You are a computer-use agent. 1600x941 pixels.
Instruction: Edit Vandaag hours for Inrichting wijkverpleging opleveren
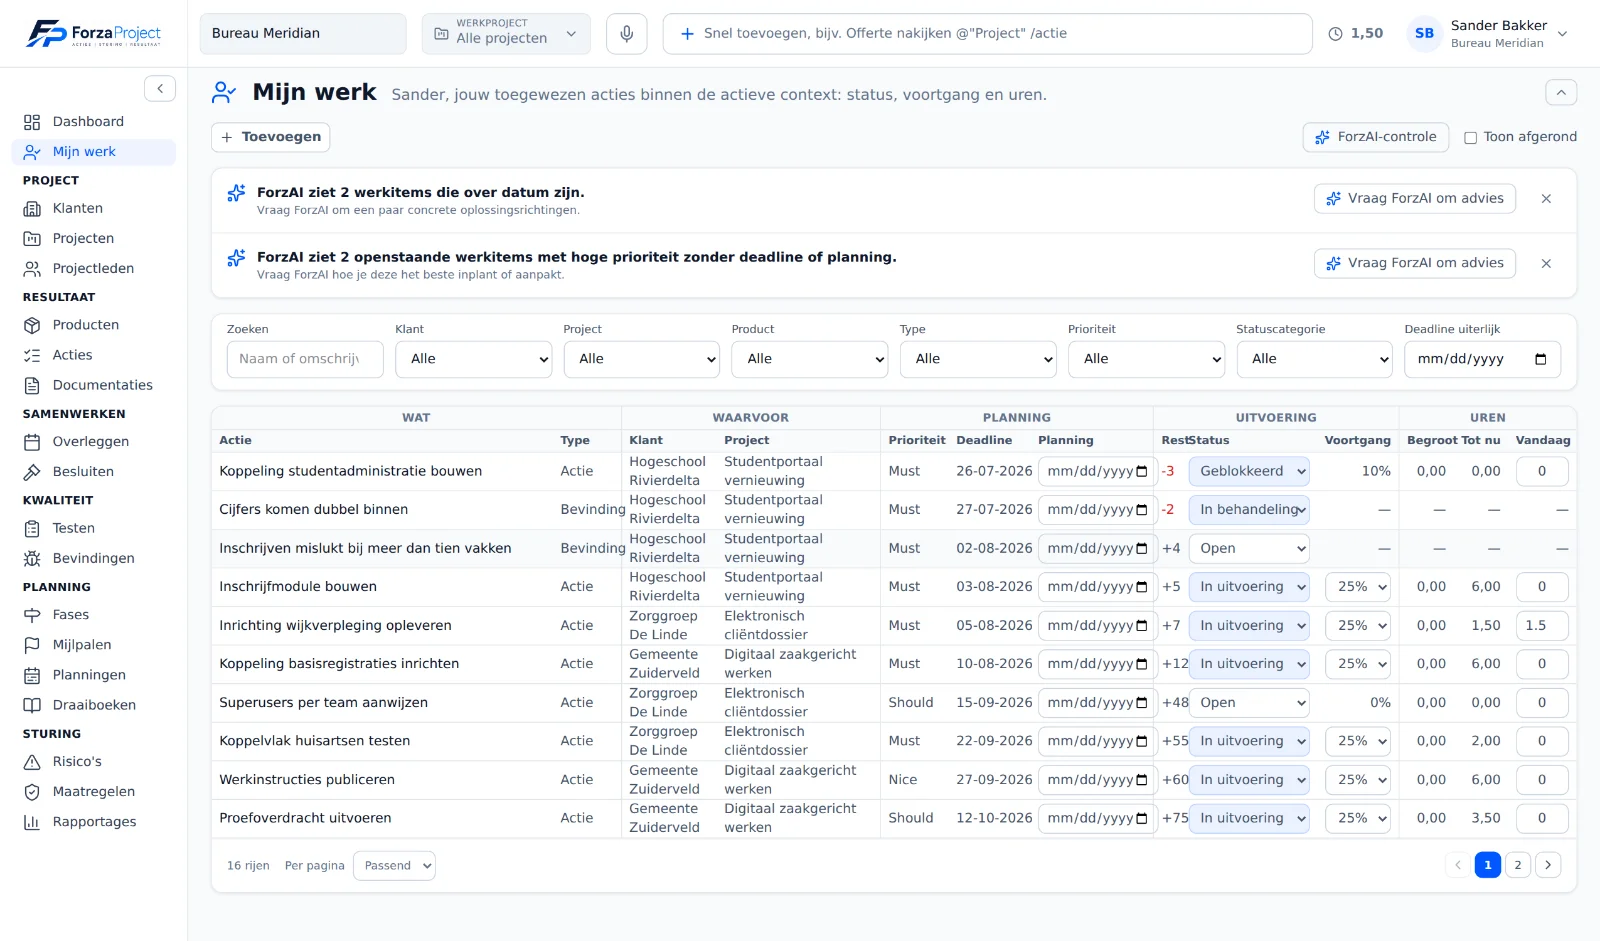[1541, 626]
